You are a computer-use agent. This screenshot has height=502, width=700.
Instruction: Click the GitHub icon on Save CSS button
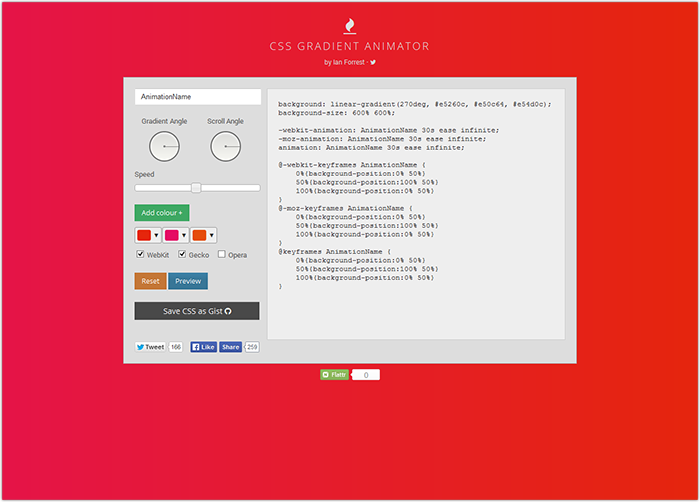(x=228, y=311)
